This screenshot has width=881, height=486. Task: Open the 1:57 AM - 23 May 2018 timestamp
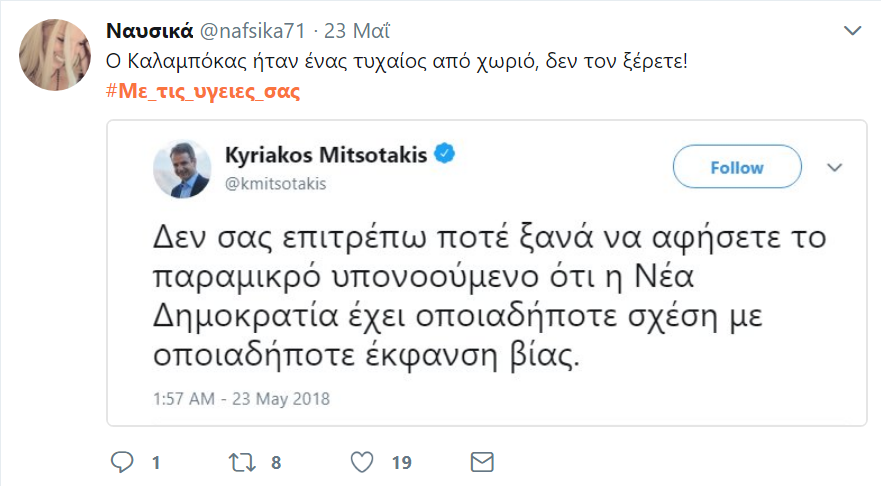point(241,398)
